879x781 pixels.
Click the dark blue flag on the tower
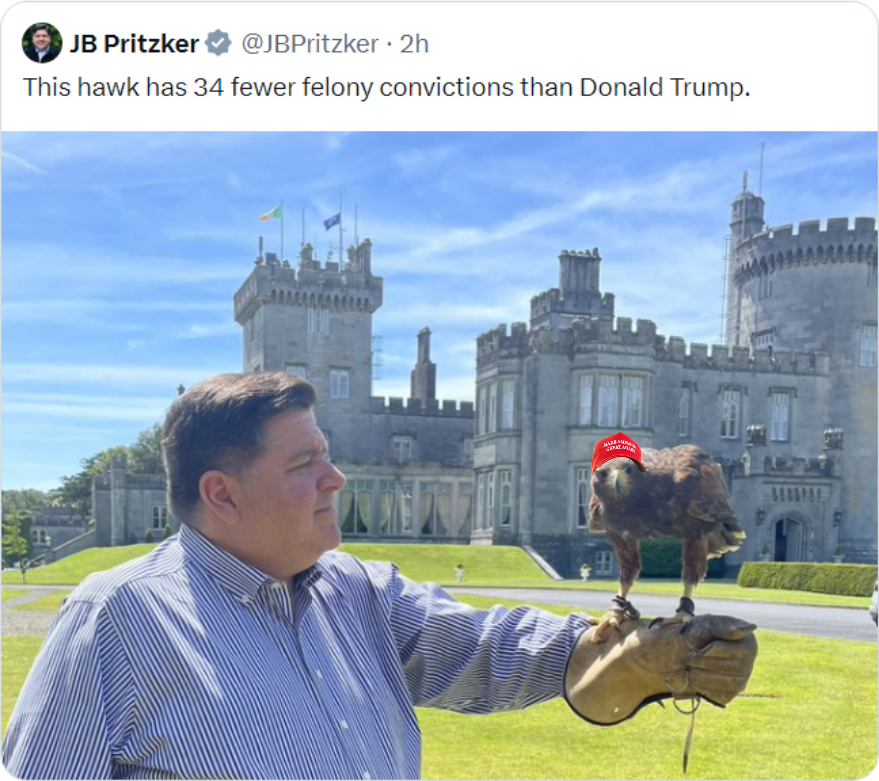click(x=332, y=221)
